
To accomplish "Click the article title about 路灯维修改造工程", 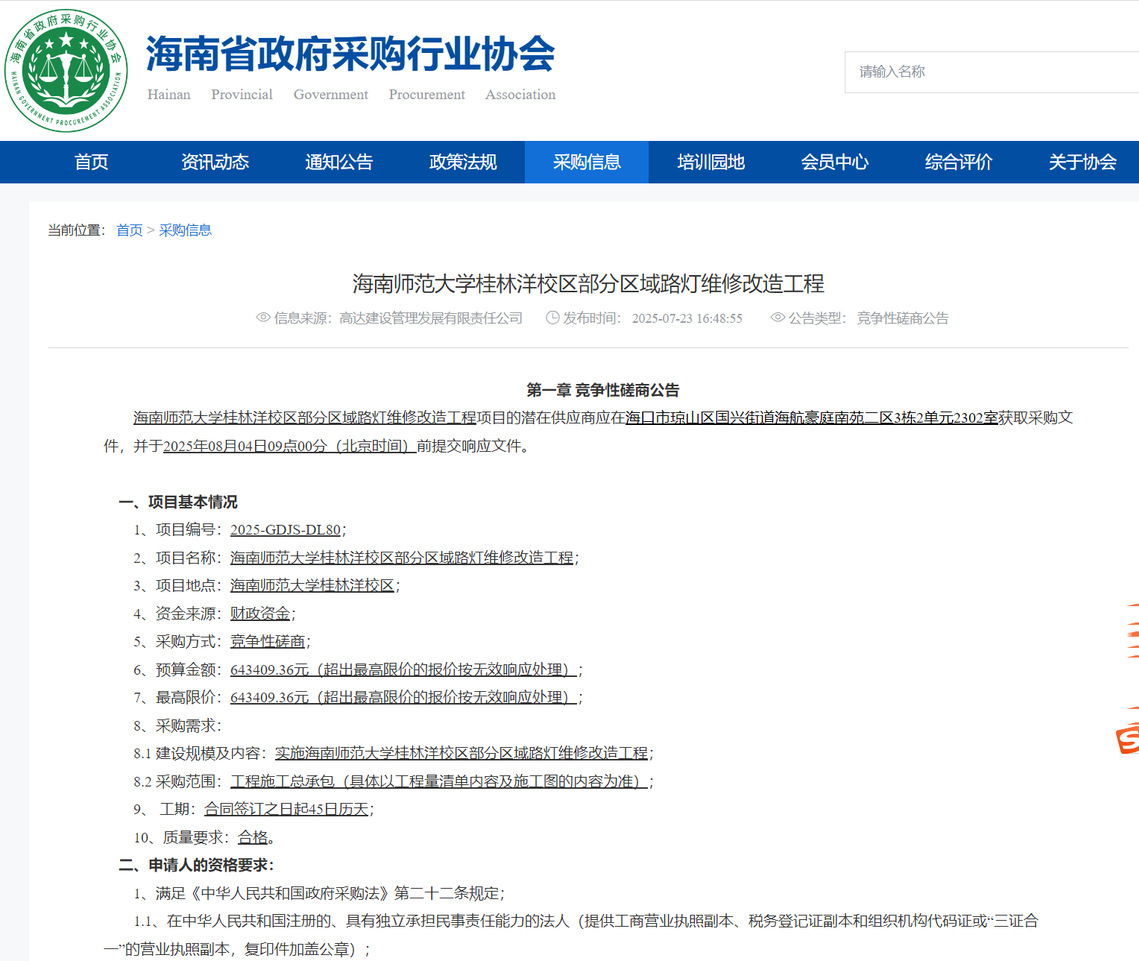I will (x=588, y=284).
